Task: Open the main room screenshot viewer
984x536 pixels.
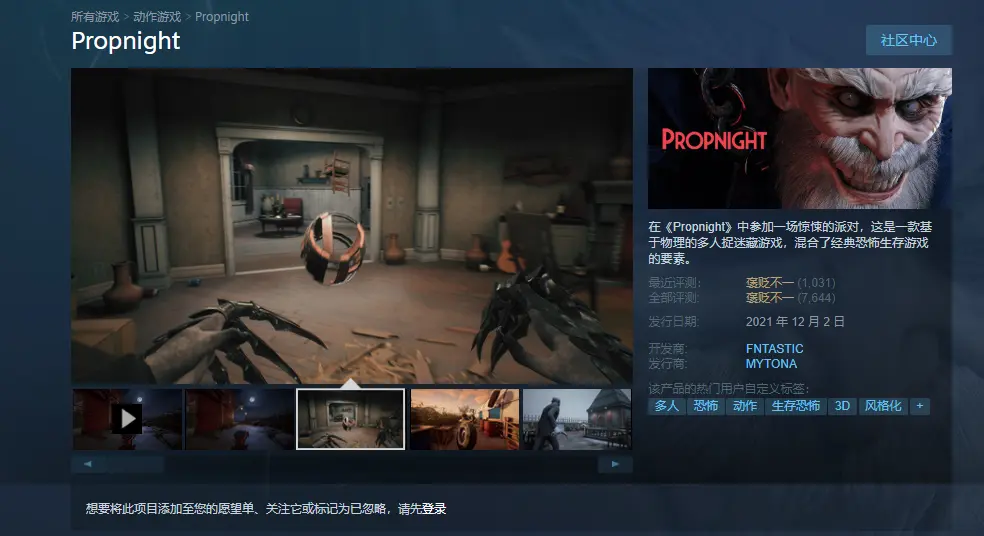Action: [x=351, y=226]
